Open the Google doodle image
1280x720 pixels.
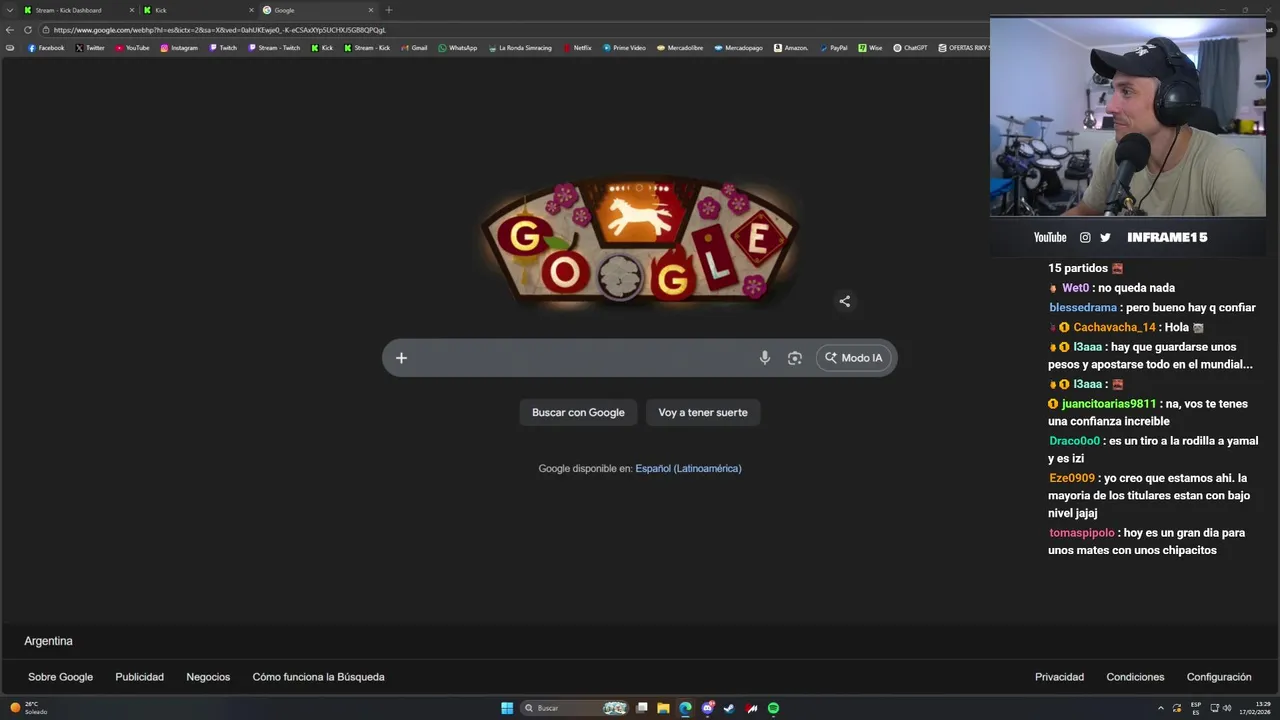click(x=639, y=241)
